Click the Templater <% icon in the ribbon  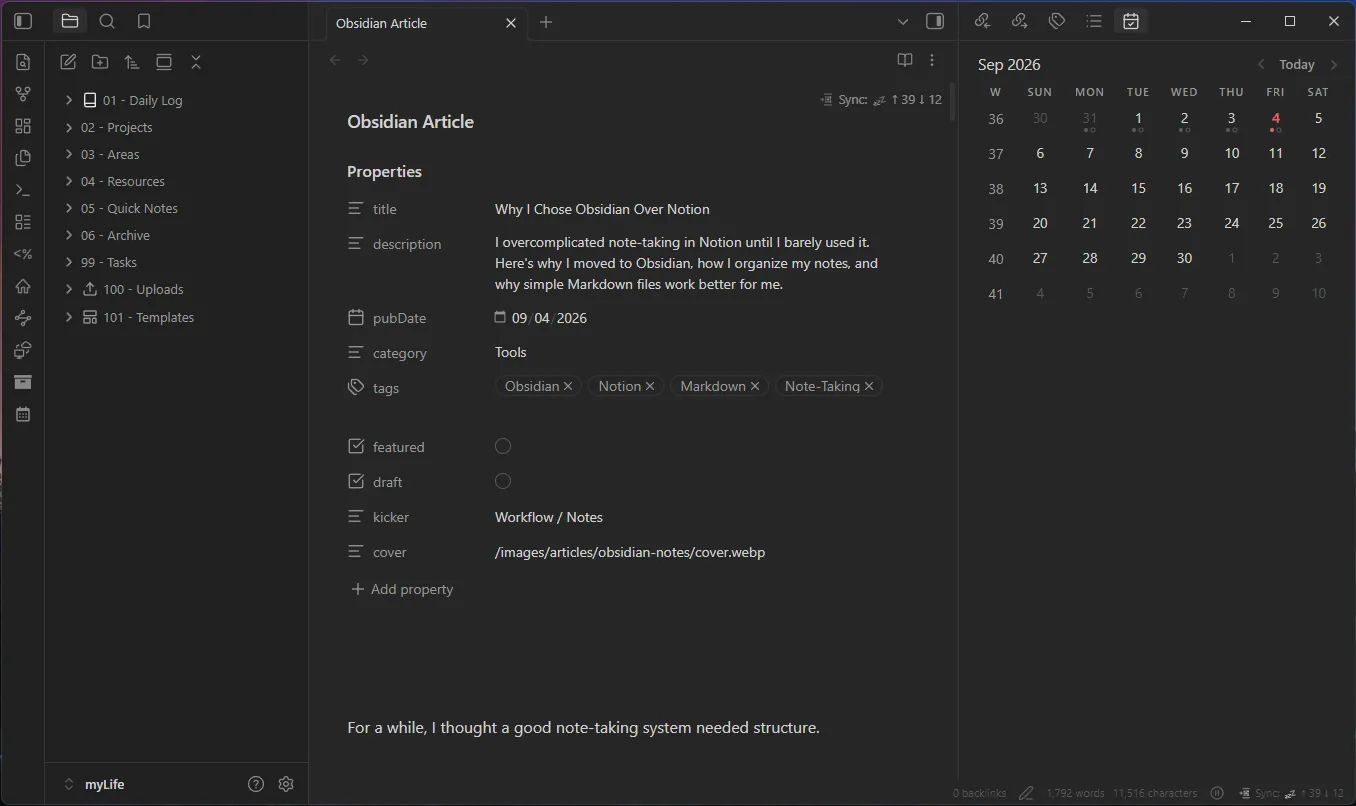coord(23,254)
